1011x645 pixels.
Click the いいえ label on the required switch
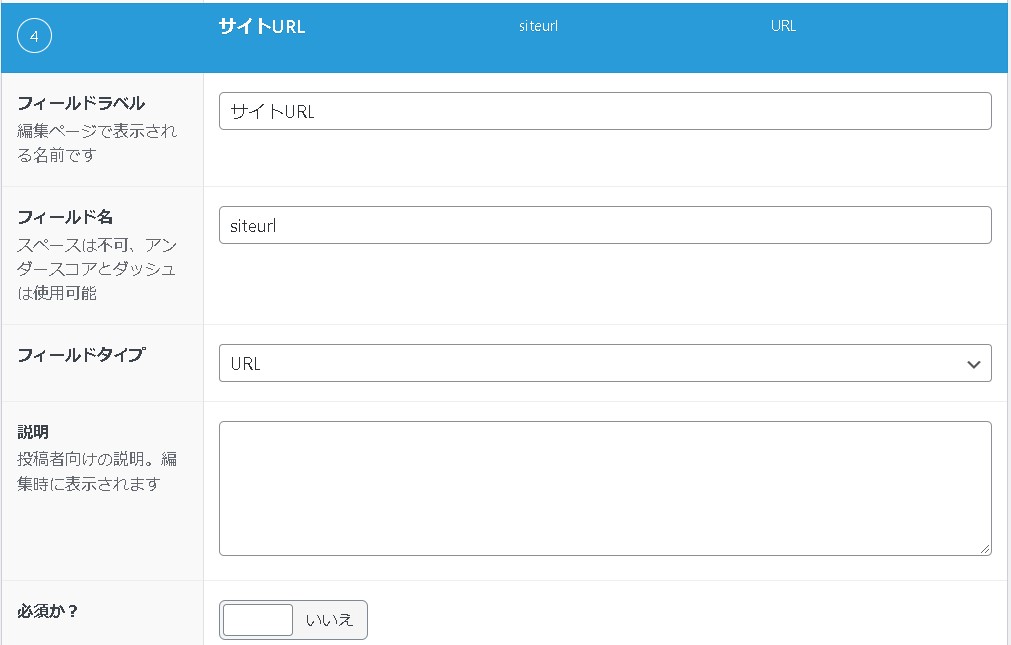click(330, 620)
